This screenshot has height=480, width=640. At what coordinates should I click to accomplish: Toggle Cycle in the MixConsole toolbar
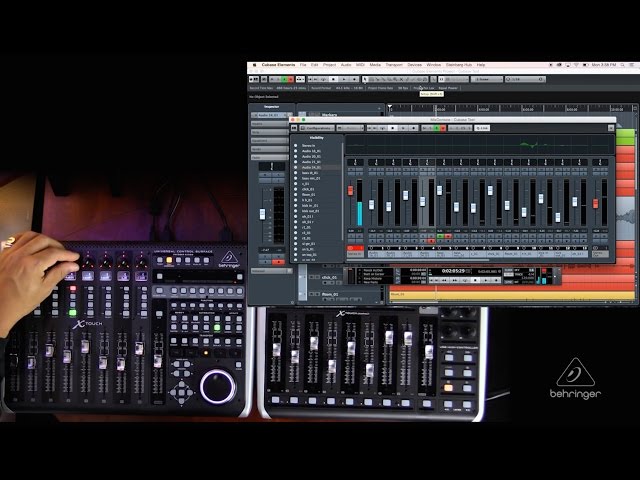pos(383,128)
